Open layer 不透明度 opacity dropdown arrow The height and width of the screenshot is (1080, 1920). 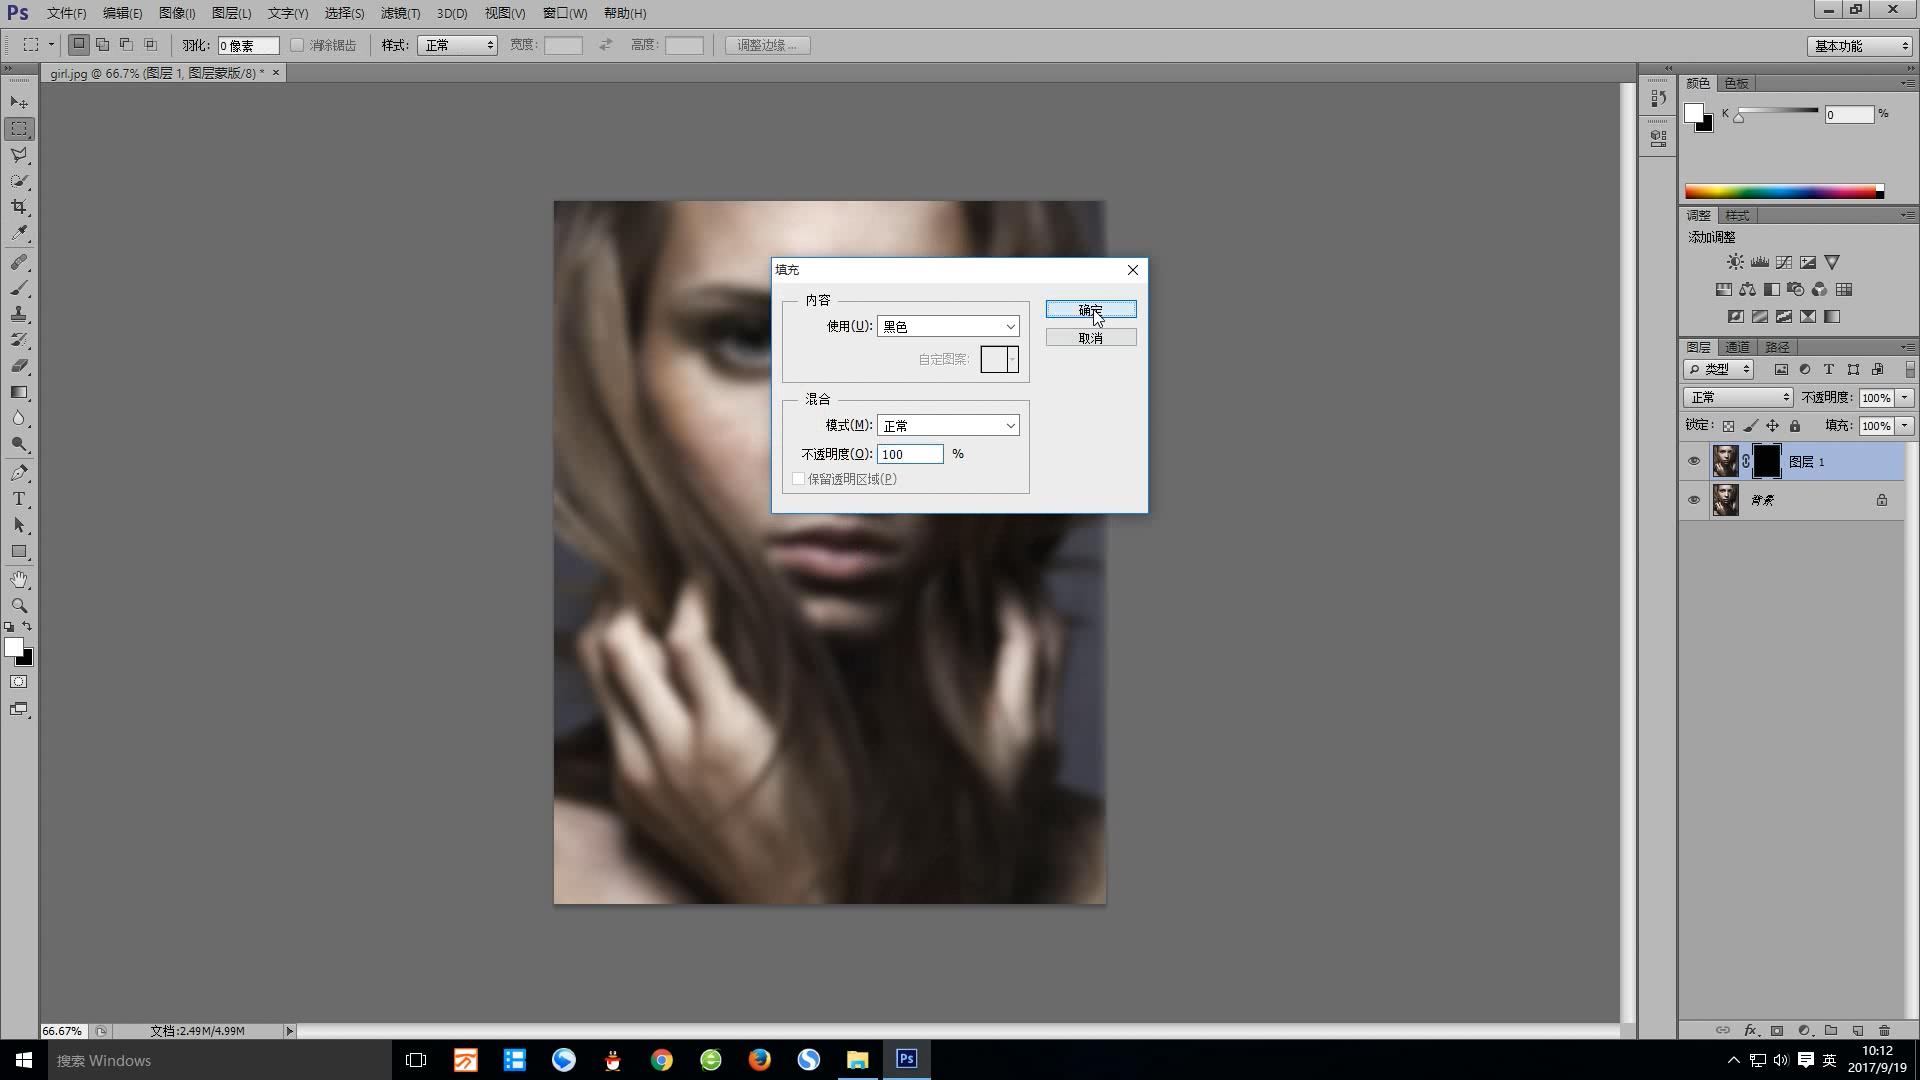click(1905, 397)
